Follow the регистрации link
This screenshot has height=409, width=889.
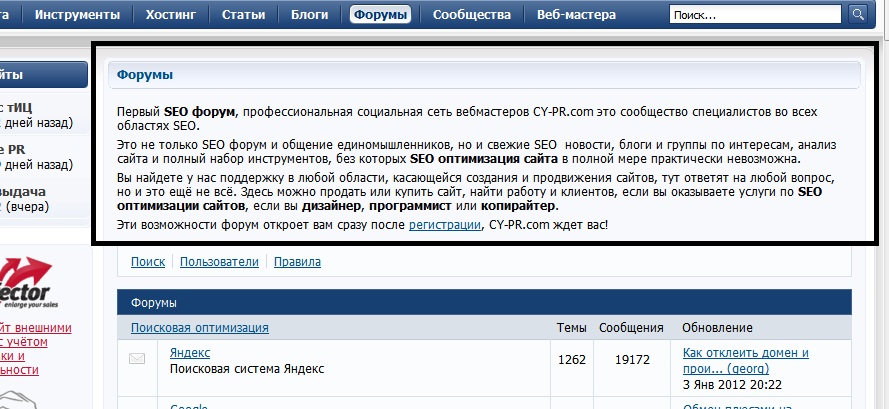click(443, 225)
